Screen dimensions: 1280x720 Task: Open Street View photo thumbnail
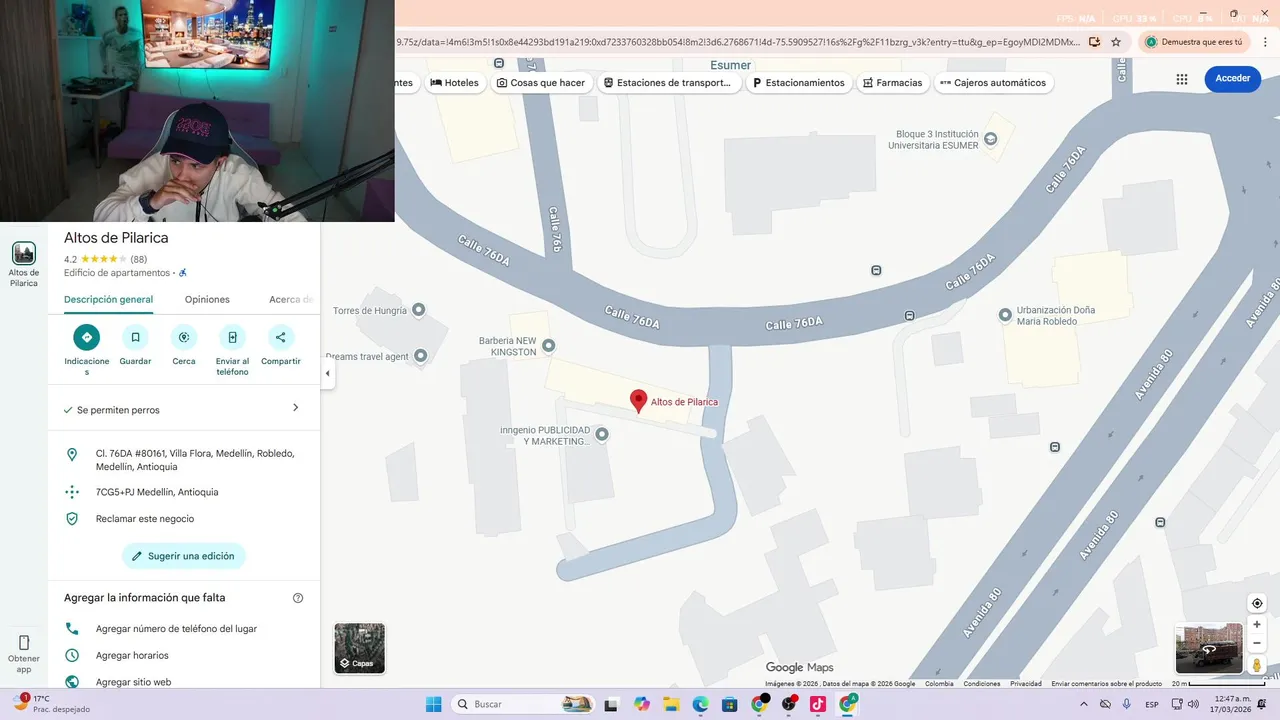pyautogui.click(x=1209, y=648)
